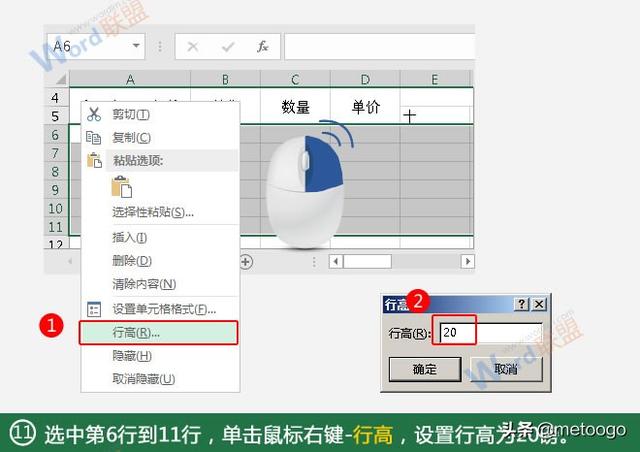
Task: Click the formula bar confirm checkmark icon
Action: tap(228, 47)
